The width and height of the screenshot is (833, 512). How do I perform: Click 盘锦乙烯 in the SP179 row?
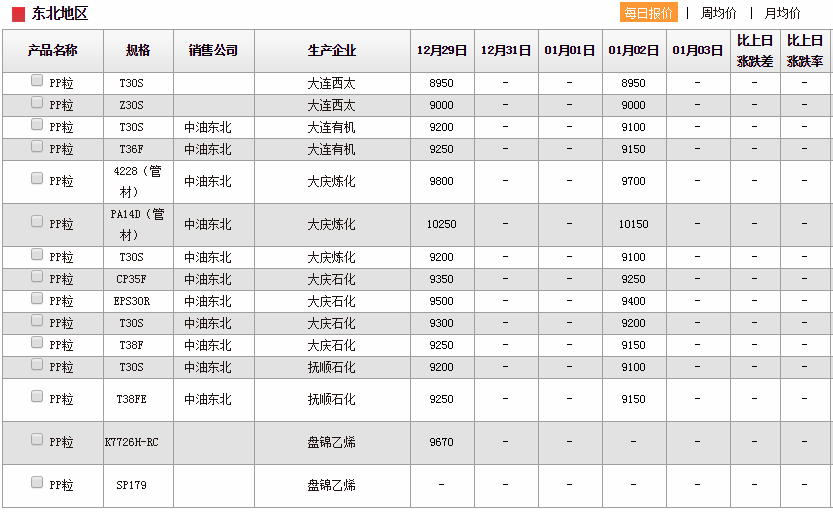click(332, 485)
